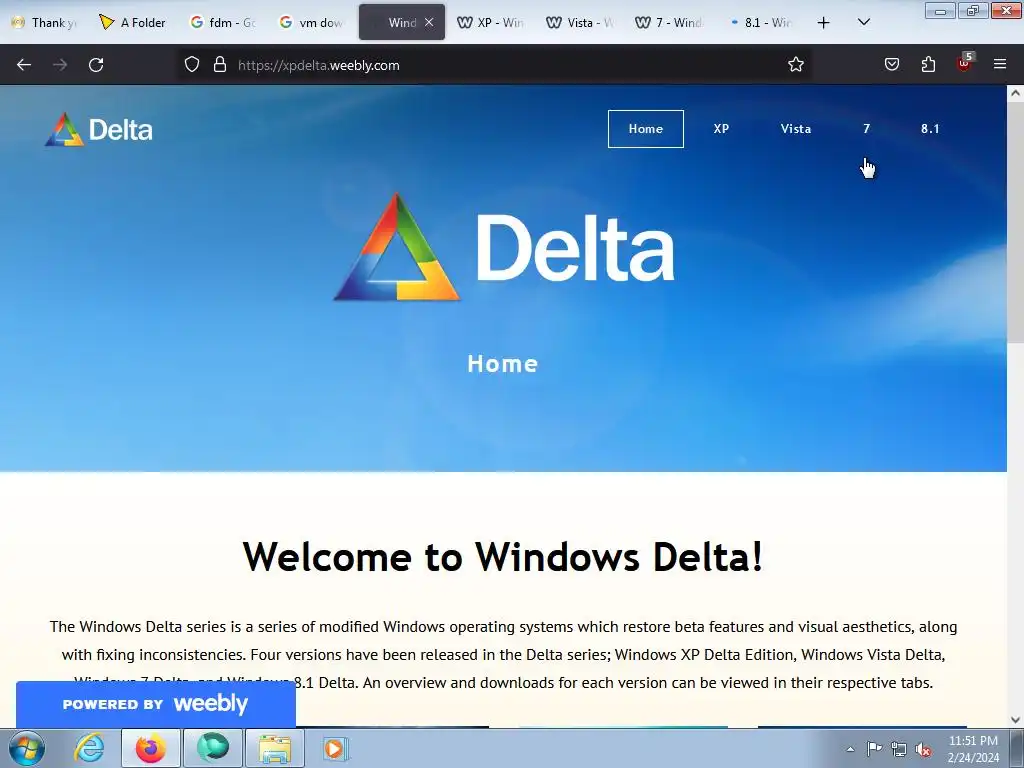Open the network tray icon
Image resolution: width=1024 pixels, height=768 pixels.
(899, 749)
